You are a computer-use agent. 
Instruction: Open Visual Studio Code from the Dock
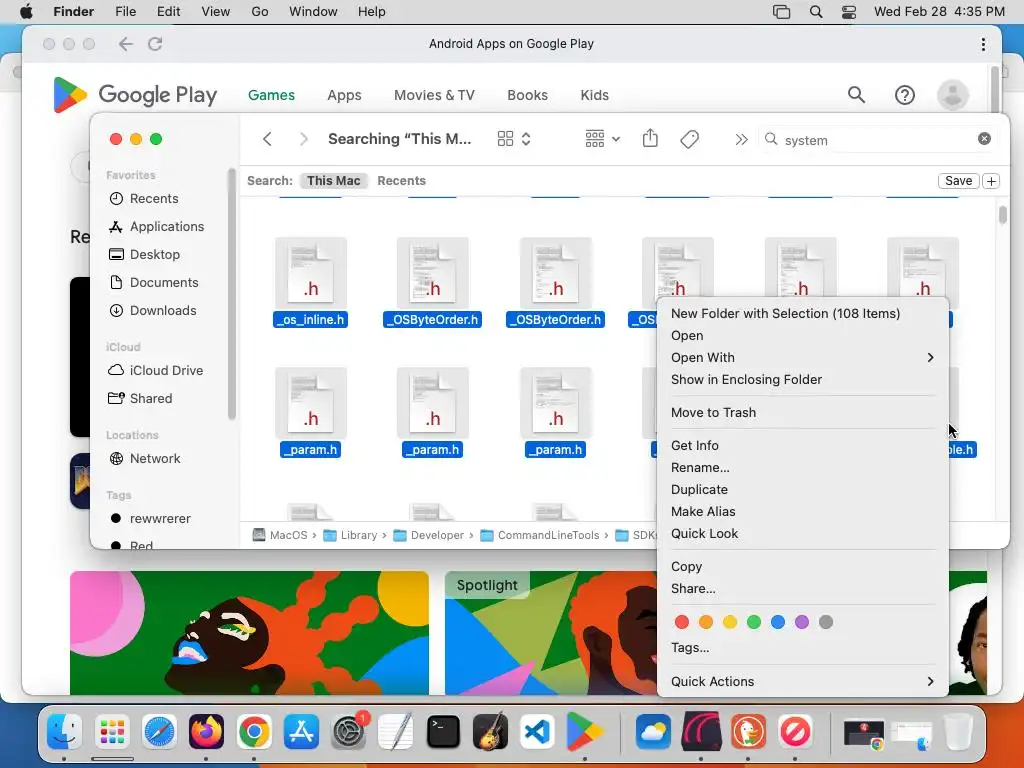tap(537, 732)
